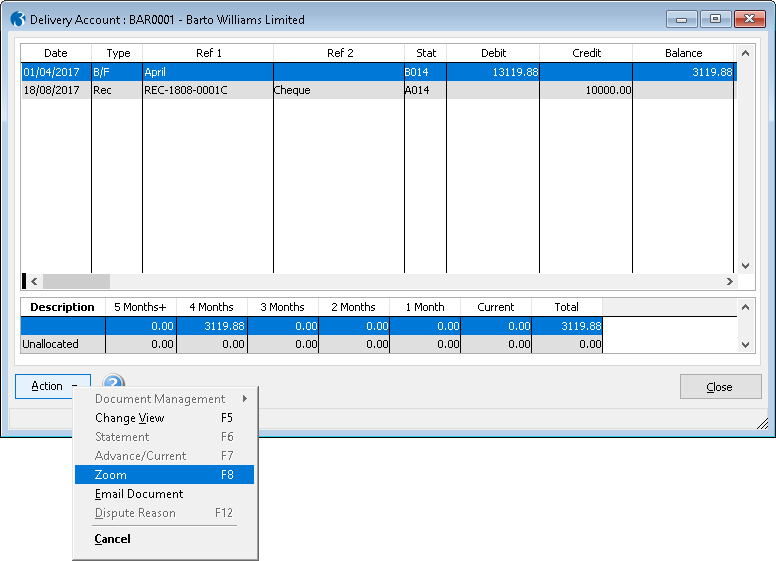Select the 01/04/2017 date cell
Screen dimensions: 776x561
(x=56, y=72)
